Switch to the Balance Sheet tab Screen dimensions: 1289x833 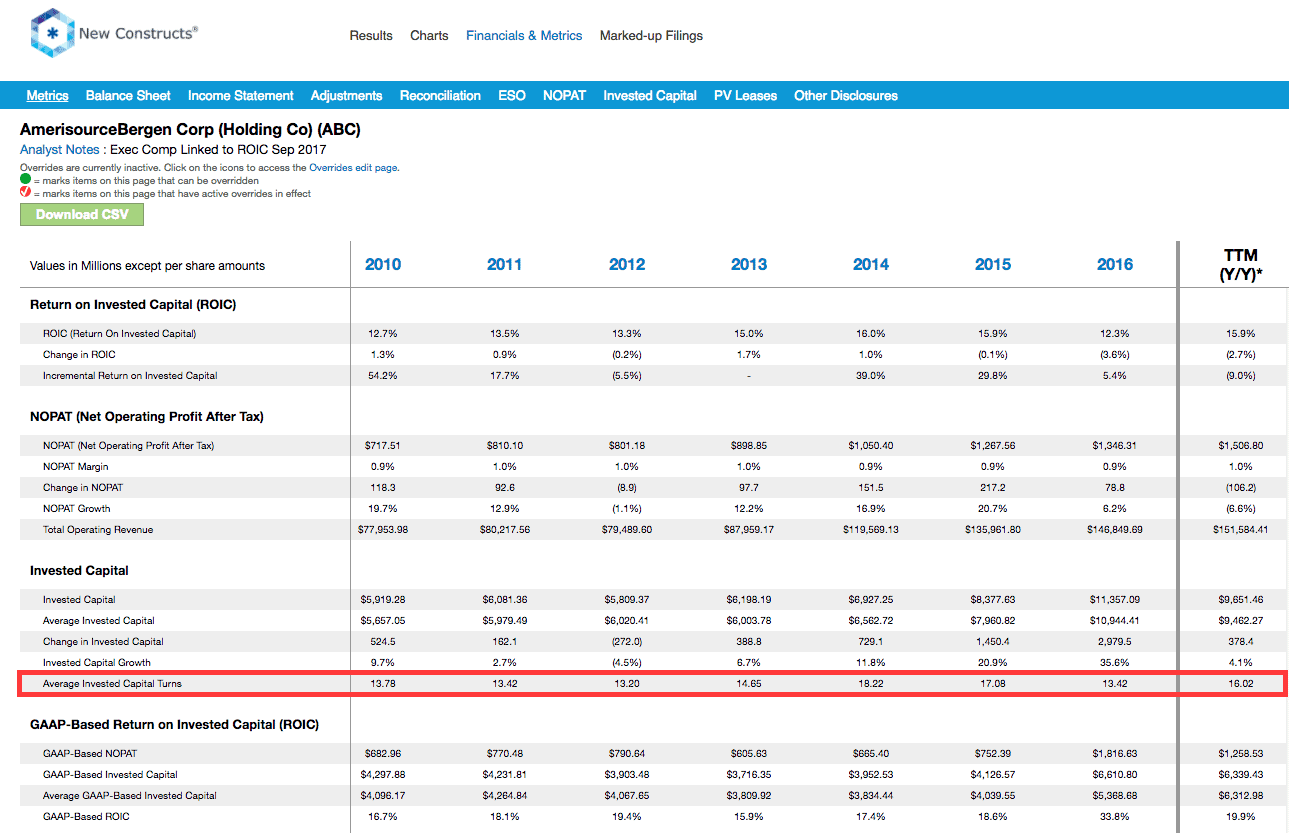point(128,95)
